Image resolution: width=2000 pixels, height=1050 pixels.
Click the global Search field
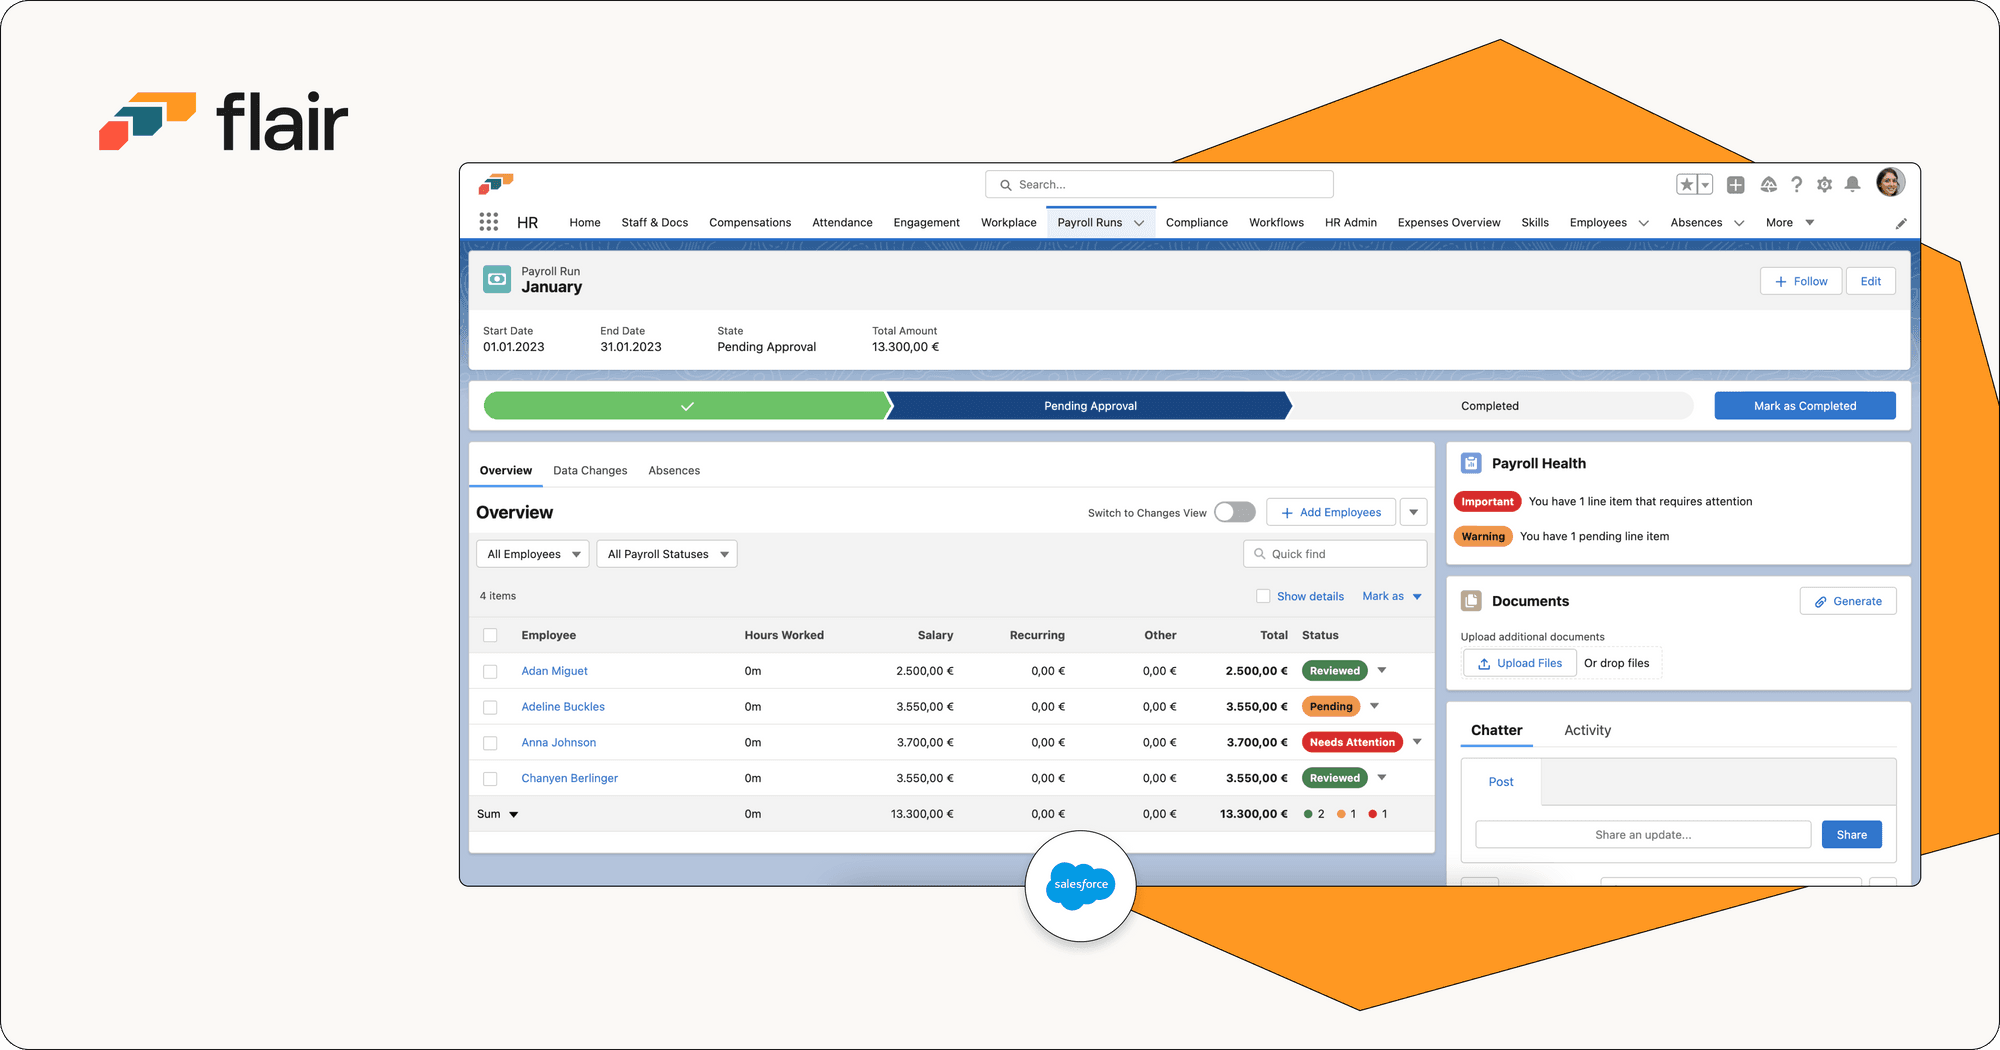(x=1159, y=185)
